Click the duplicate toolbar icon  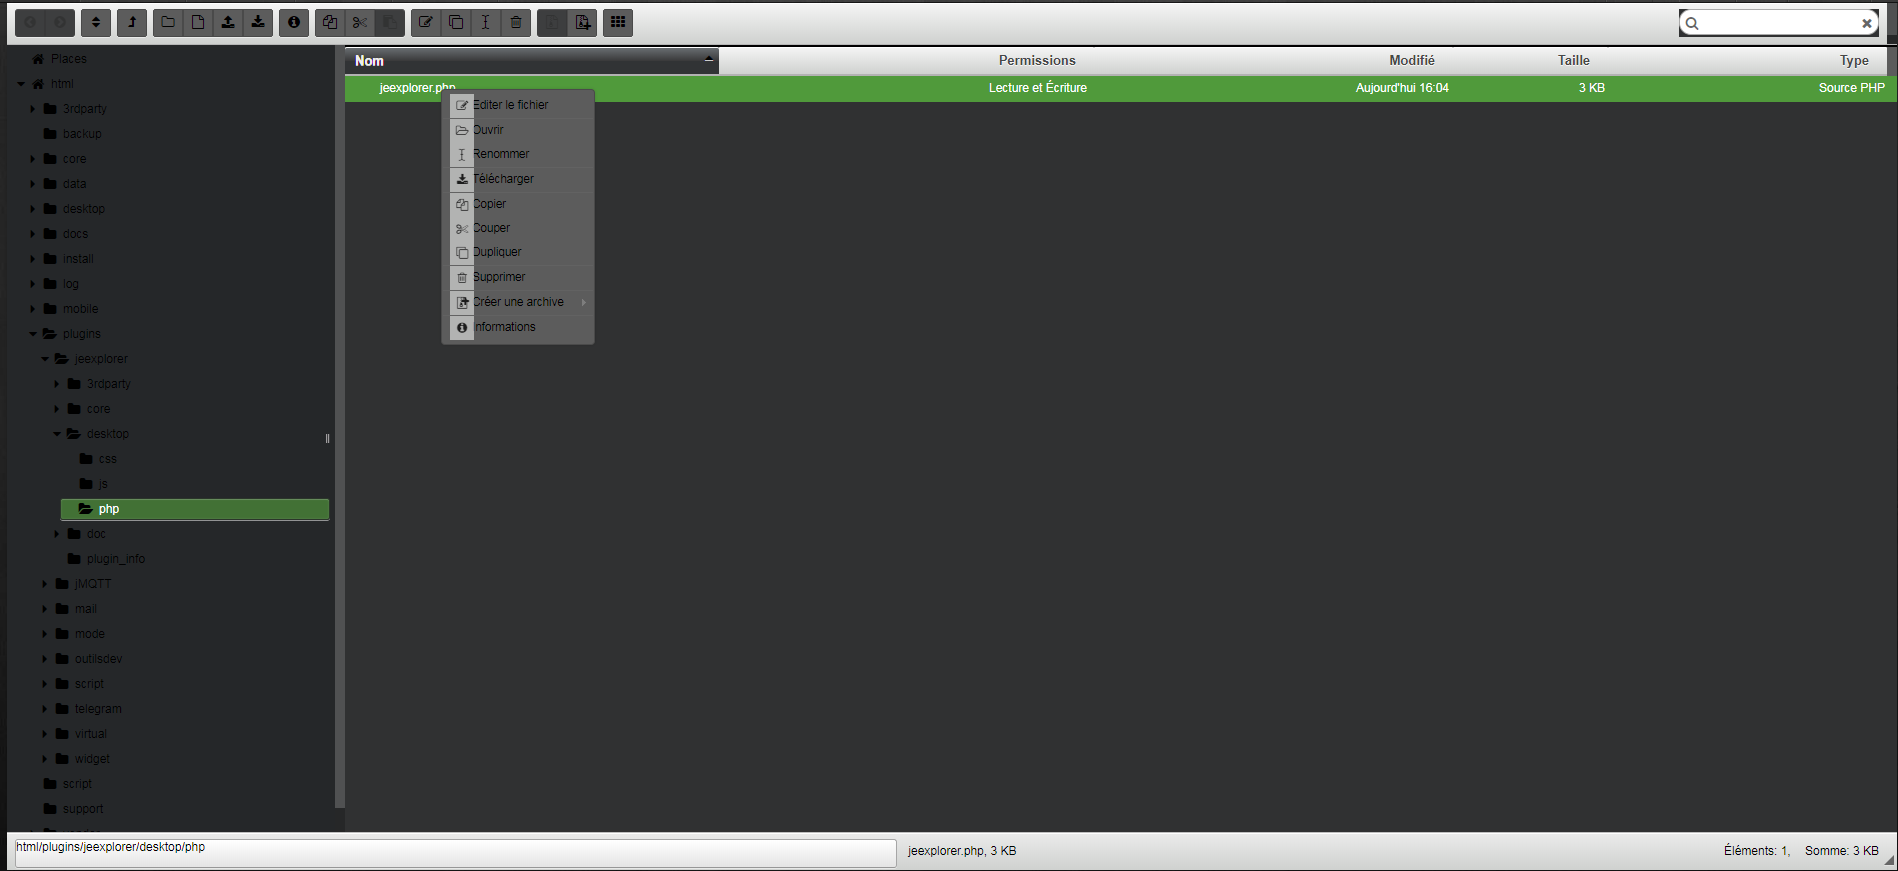pyautogui.click(x=456, y=22)
